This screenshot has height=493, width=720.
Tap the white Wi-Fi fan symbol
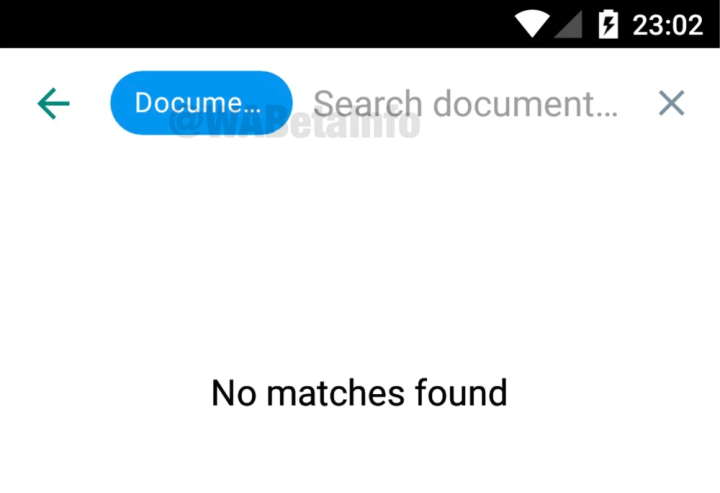[x=532, y=23]
